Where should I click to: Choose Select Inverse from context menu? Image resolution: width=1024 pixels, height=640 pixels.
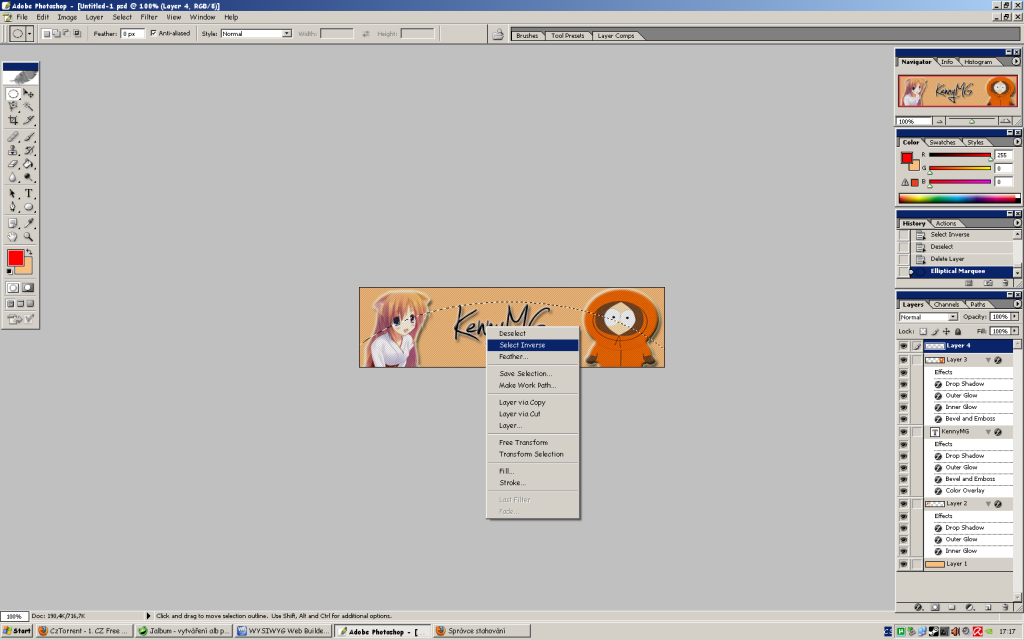[x=533, y=345]
